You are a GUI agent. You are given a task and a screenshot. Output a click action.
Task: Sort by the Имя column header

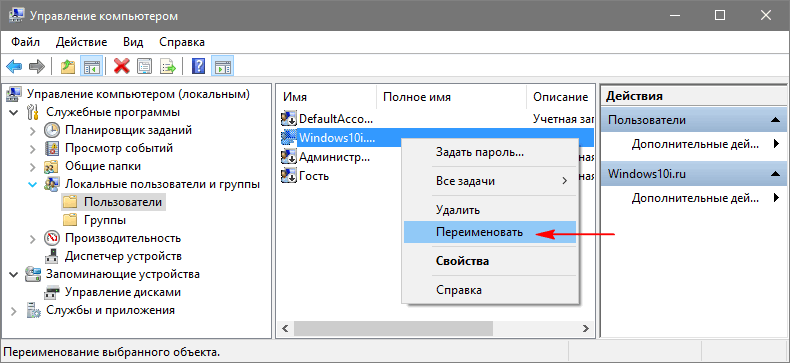pyautogui.click(x=326, y=97)
